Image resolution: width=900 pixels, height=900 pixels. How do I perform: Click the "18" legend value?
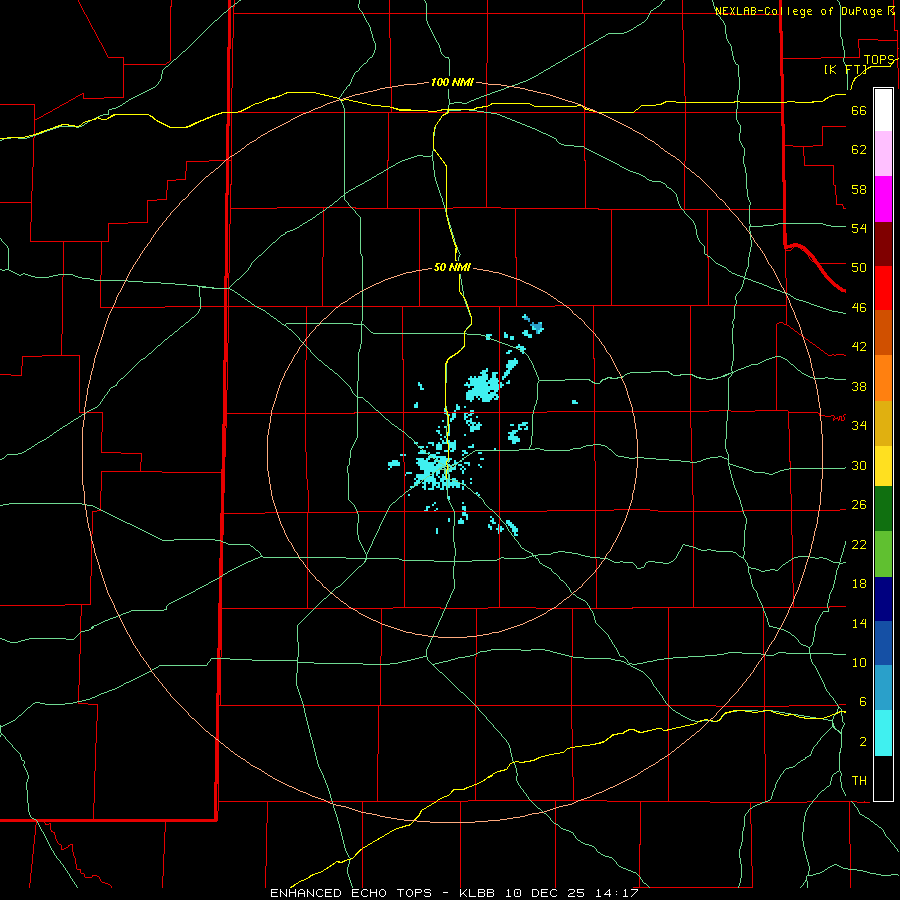click(859, 584)
